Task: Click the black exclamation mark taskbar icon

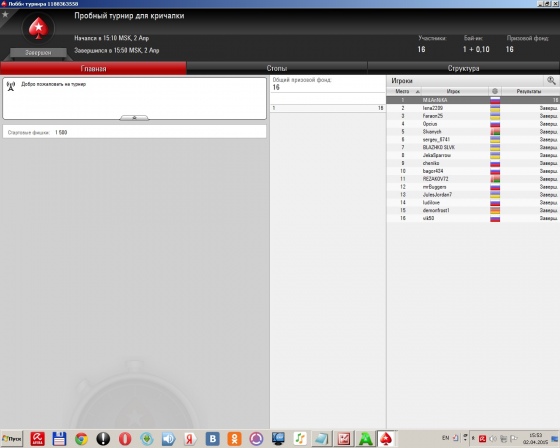Action: coord(103,439)
